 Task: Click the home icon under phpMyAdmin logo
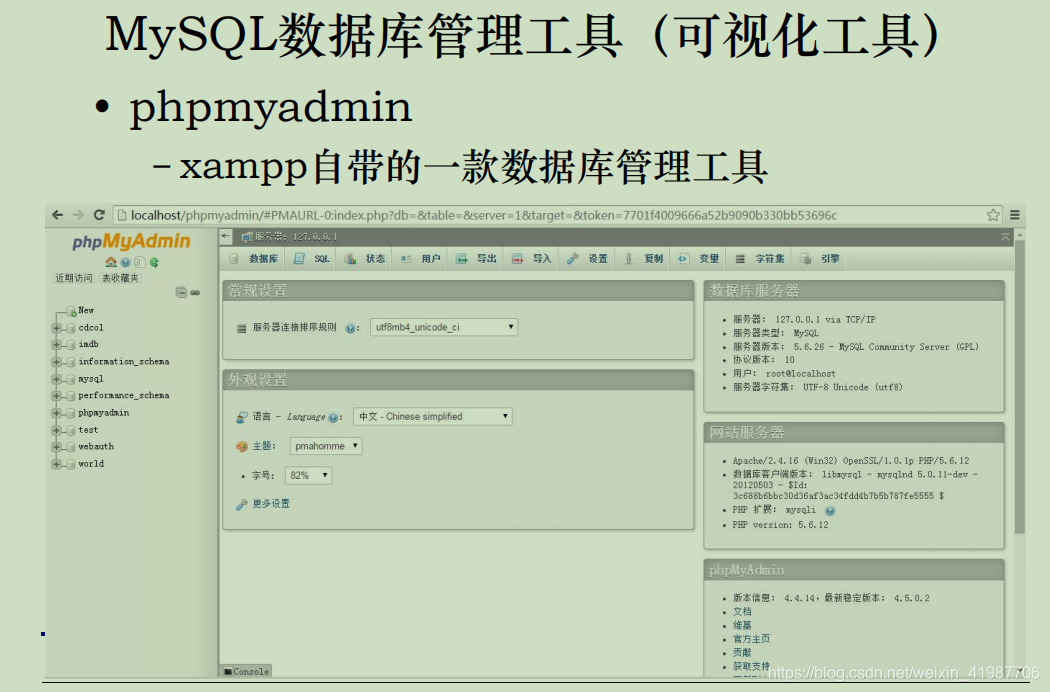[111, 262]
